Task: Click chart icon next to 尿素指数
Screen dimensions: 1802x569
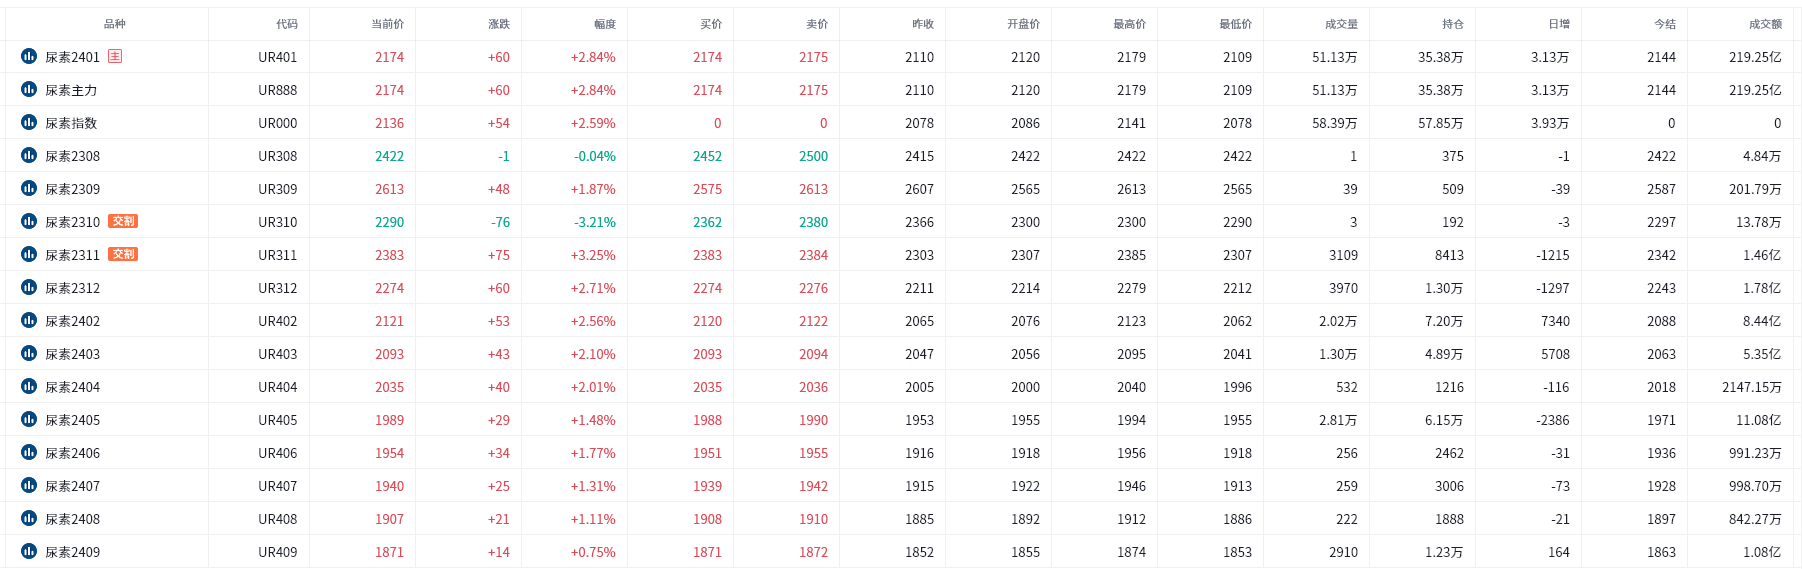Action: [29, 122]
